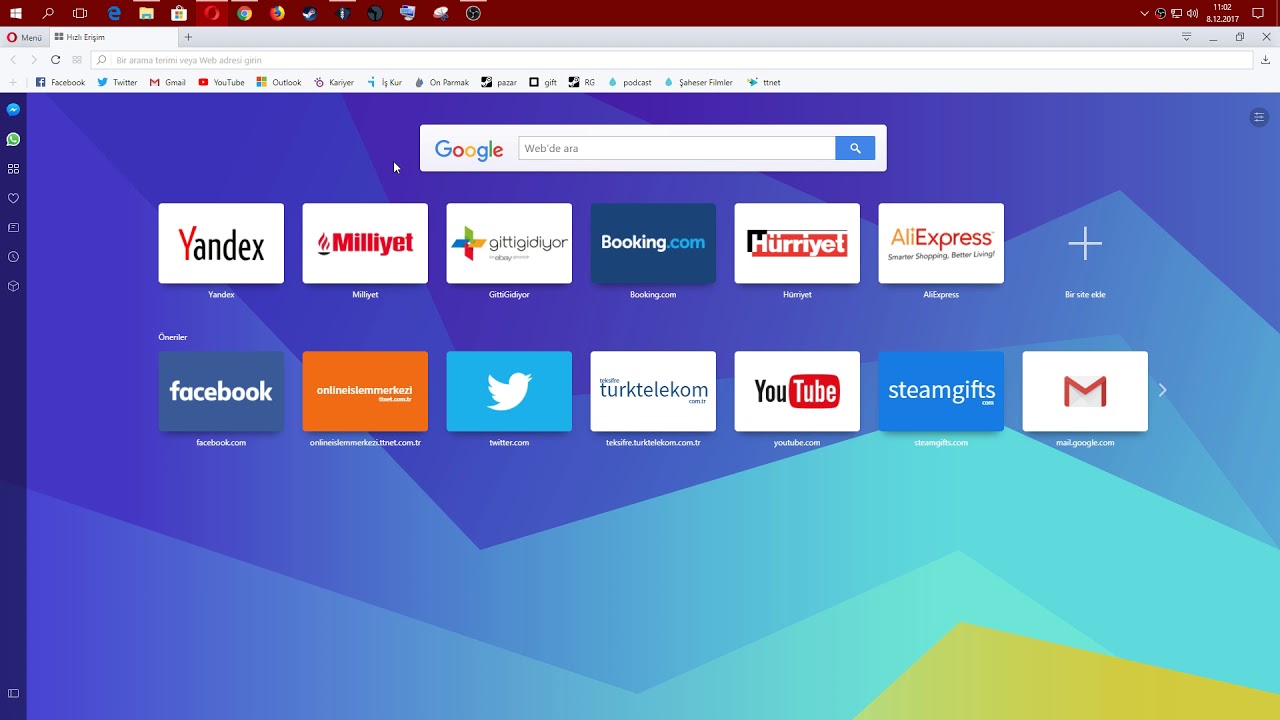
Task: Open the YouTube bookmark
Action: coord(221,82)
